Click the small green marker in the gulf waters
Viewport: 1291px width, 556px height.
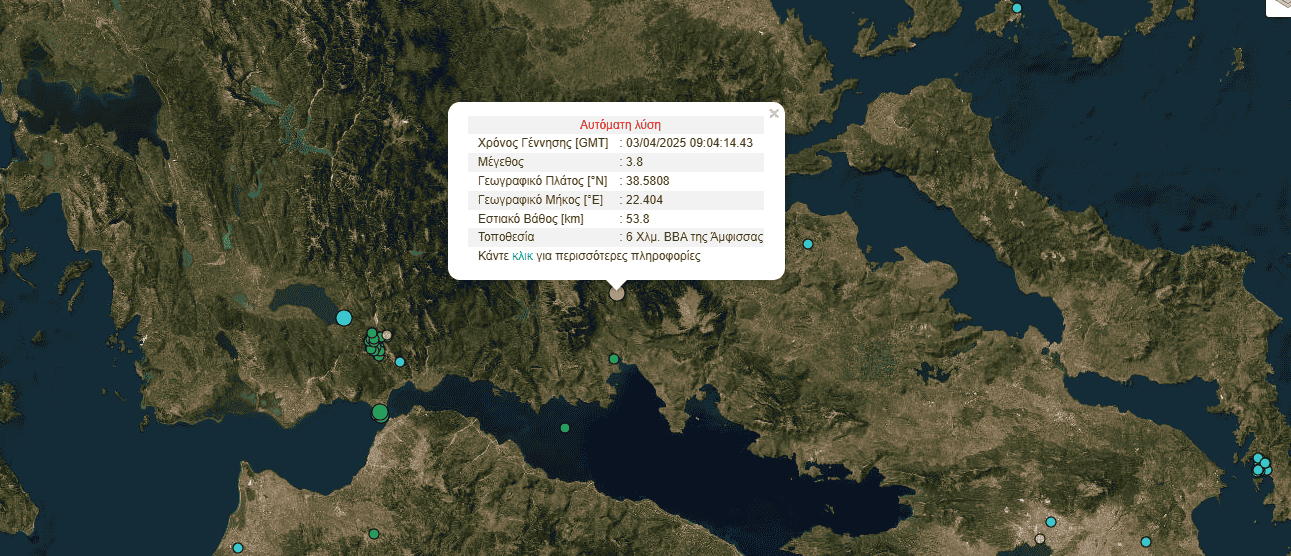click(x=565, y=428)
